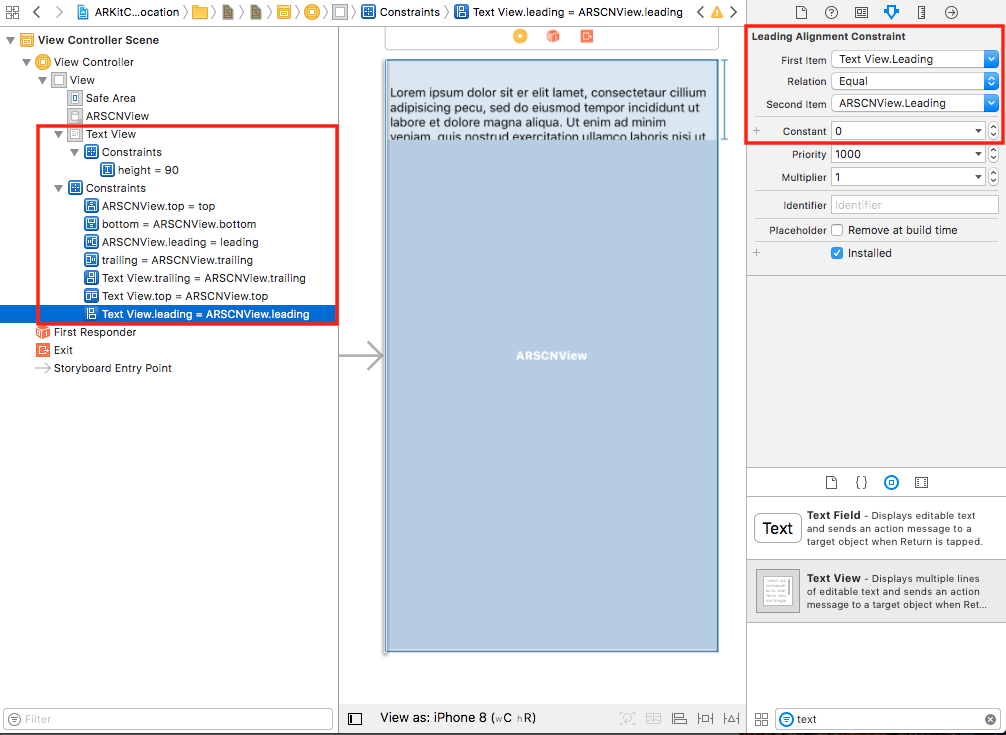Collapse the View's Constraints disclosure triangle

(58, 188)
